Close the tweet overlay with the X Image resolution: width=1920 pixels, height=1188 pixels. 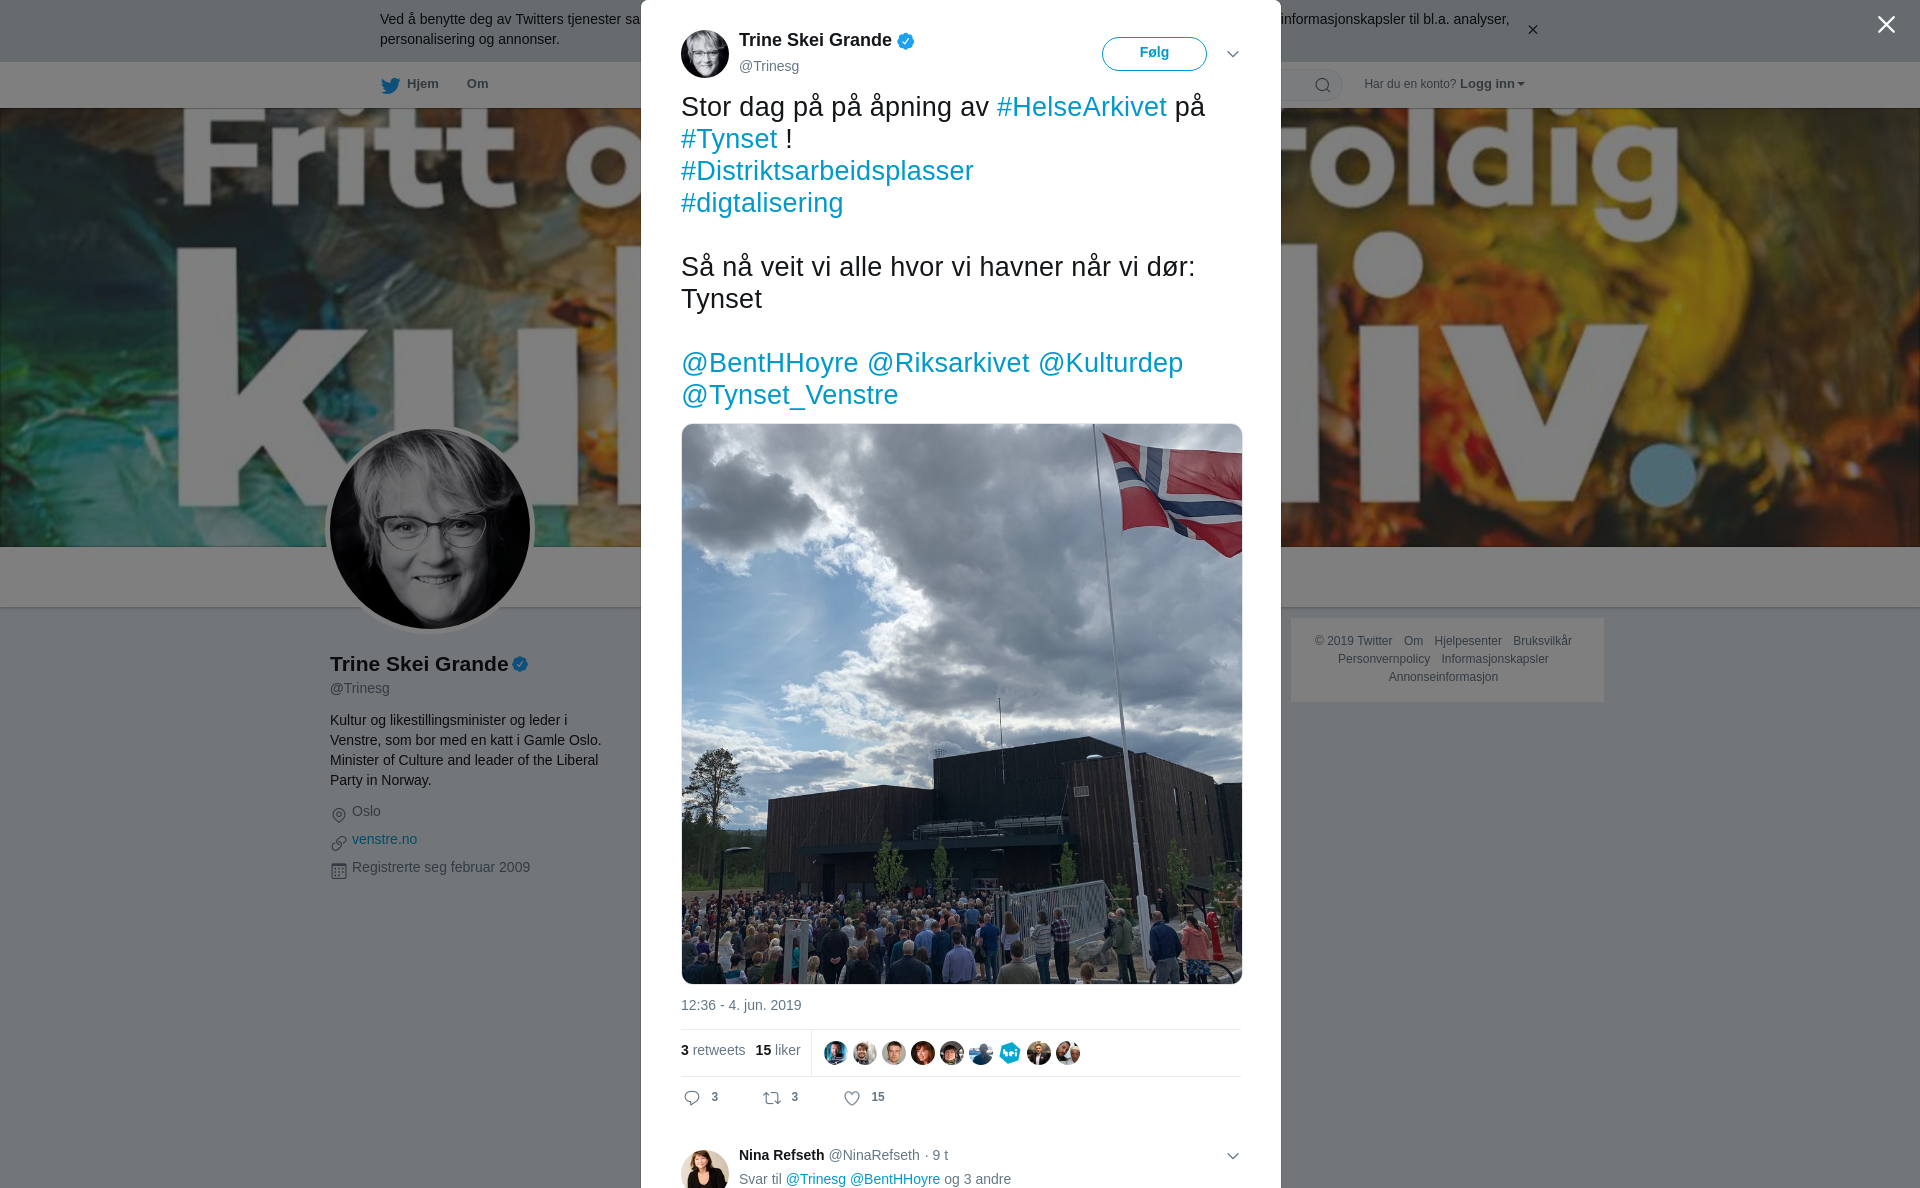(x=1886, y=25)
